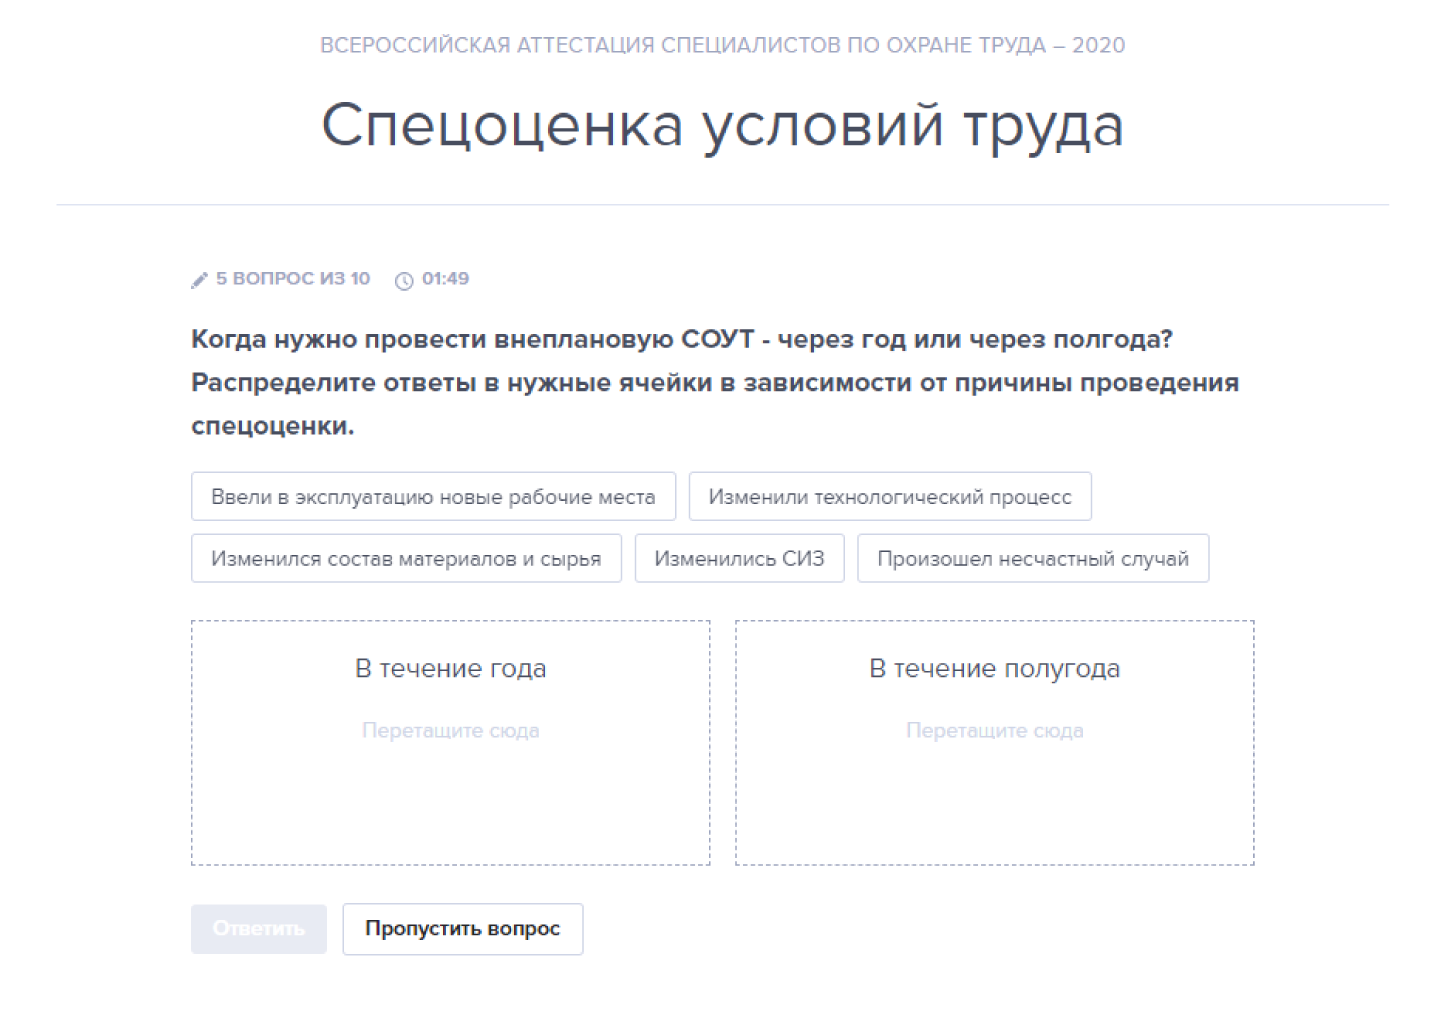Click 'Перетащите сюда' hint under 'В течение года'
Viewport: 1448px width, 1021px height.
tap(450, 731)
